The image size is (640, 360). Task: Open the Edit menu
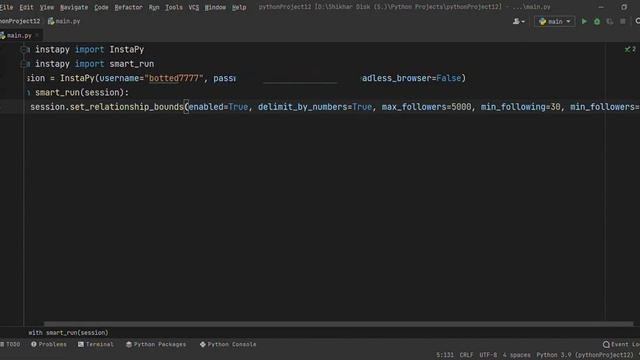[26, 7]
